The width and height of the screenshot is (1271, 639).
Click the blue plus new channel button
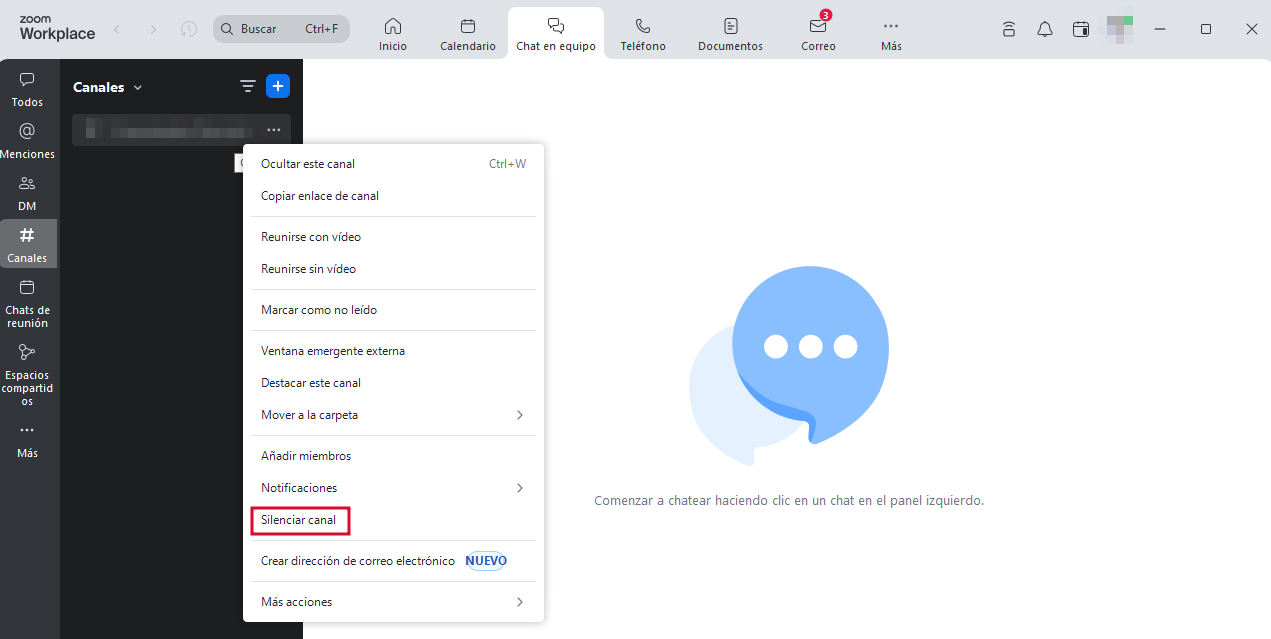(278, 87)
